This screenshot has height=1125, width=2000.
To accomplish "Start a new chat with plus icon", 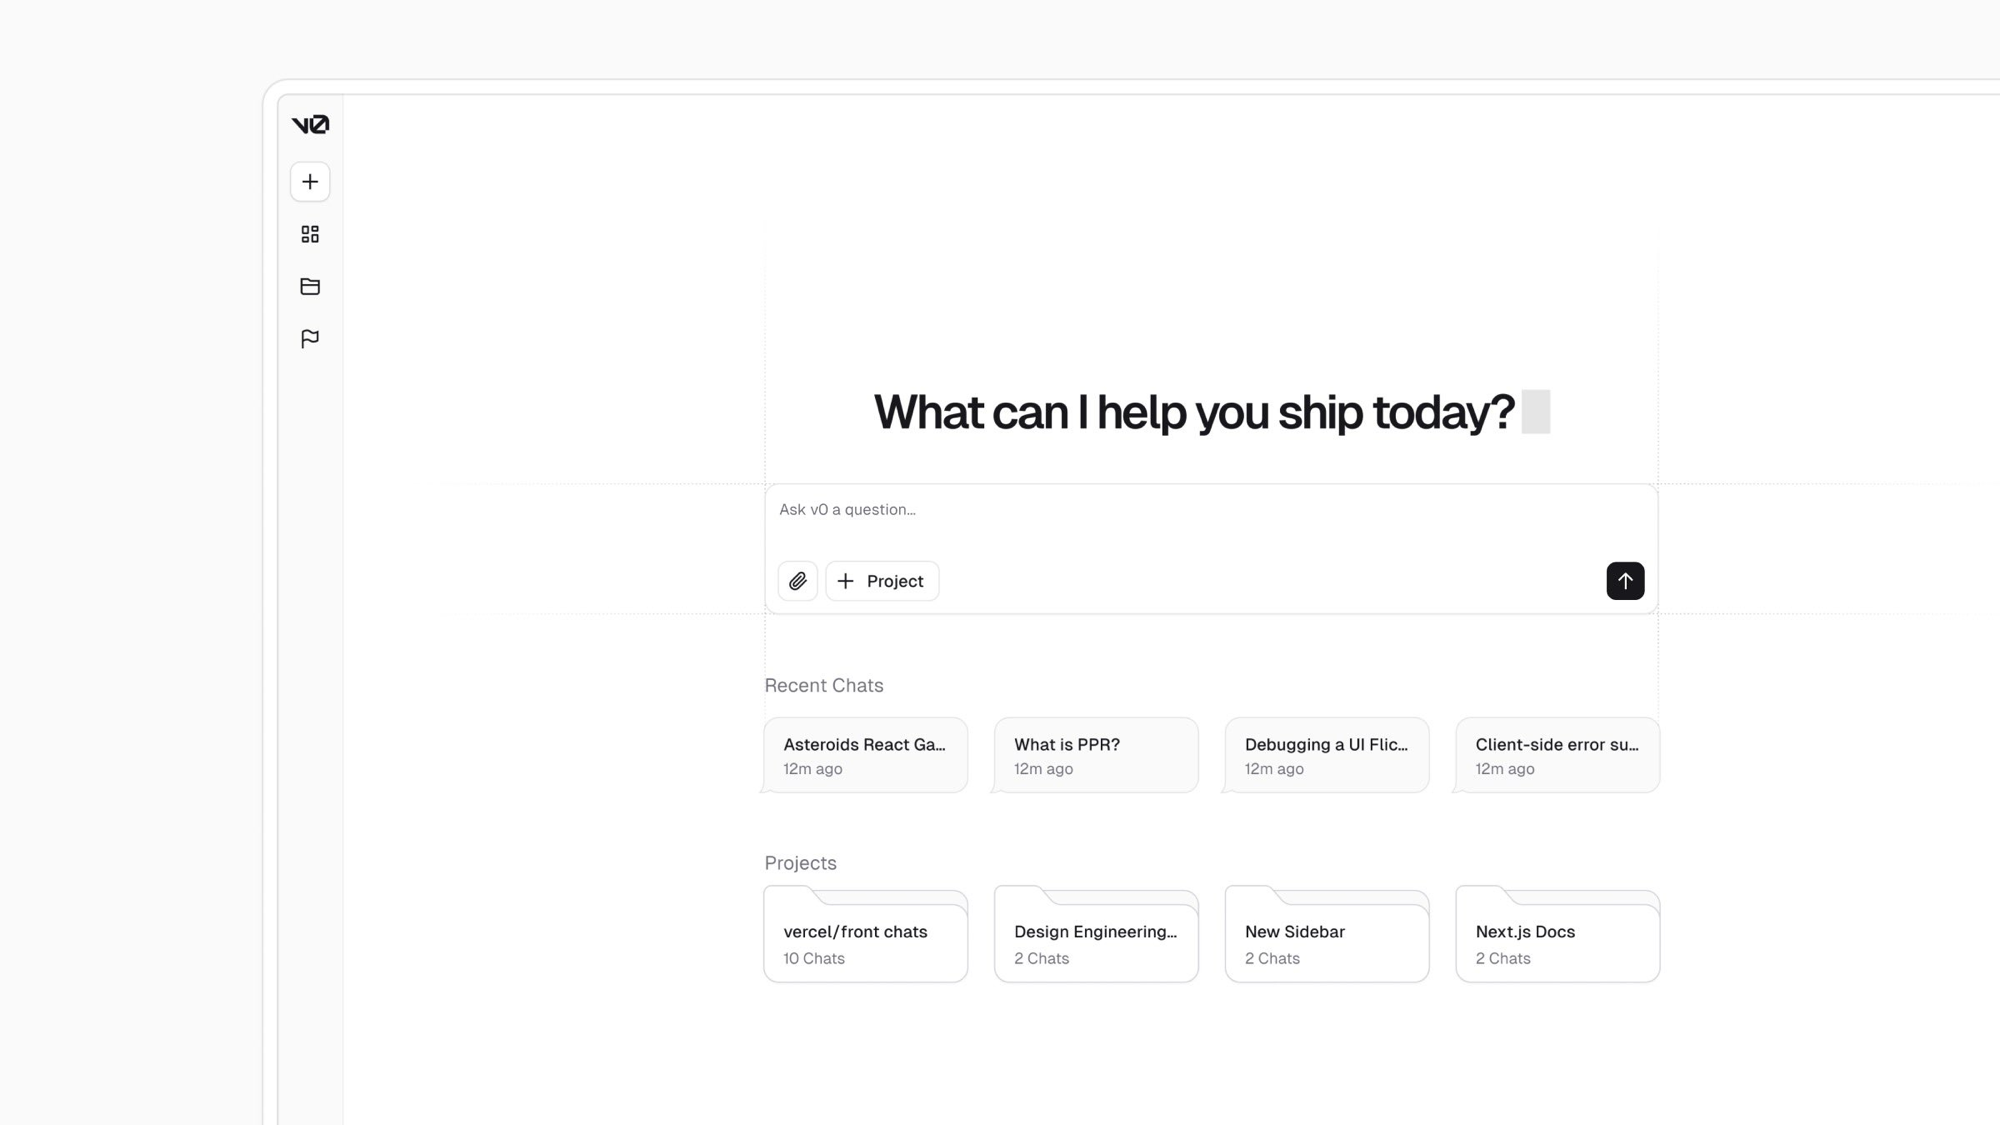I will pyautogui.click(x=310, y=182).
